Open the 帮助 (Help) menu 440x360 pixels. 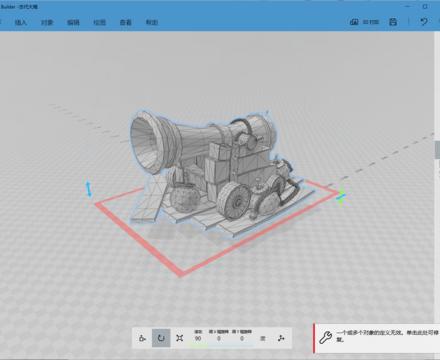pyautogui.click(x=152, y=22)
